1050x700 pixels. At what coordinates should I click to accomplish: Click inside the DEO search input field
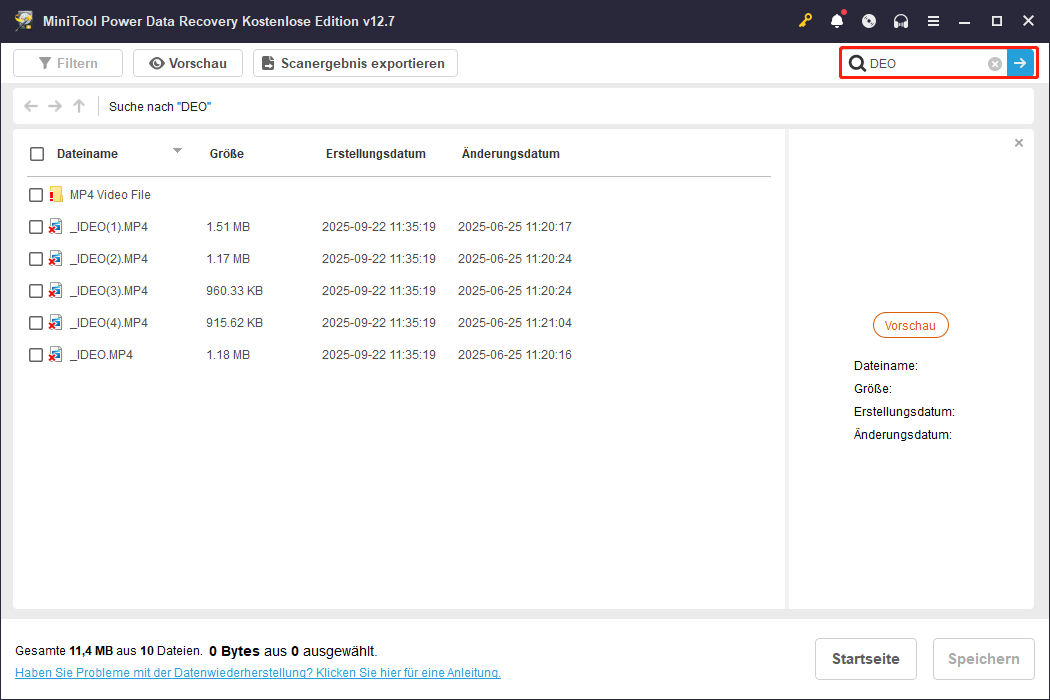tap(920, 63)
